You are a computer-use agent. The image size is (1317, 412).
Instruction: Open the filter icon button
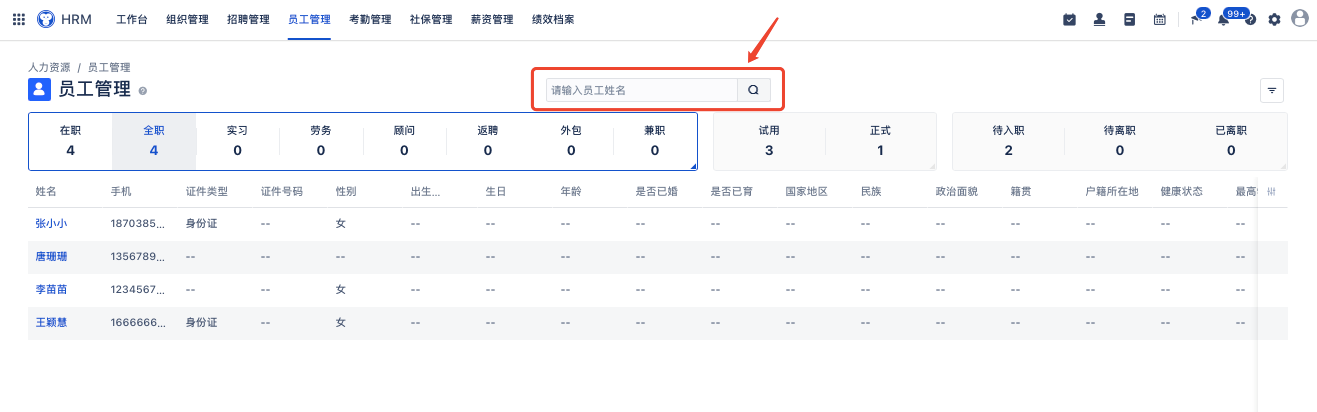[x=1272, y=90]
